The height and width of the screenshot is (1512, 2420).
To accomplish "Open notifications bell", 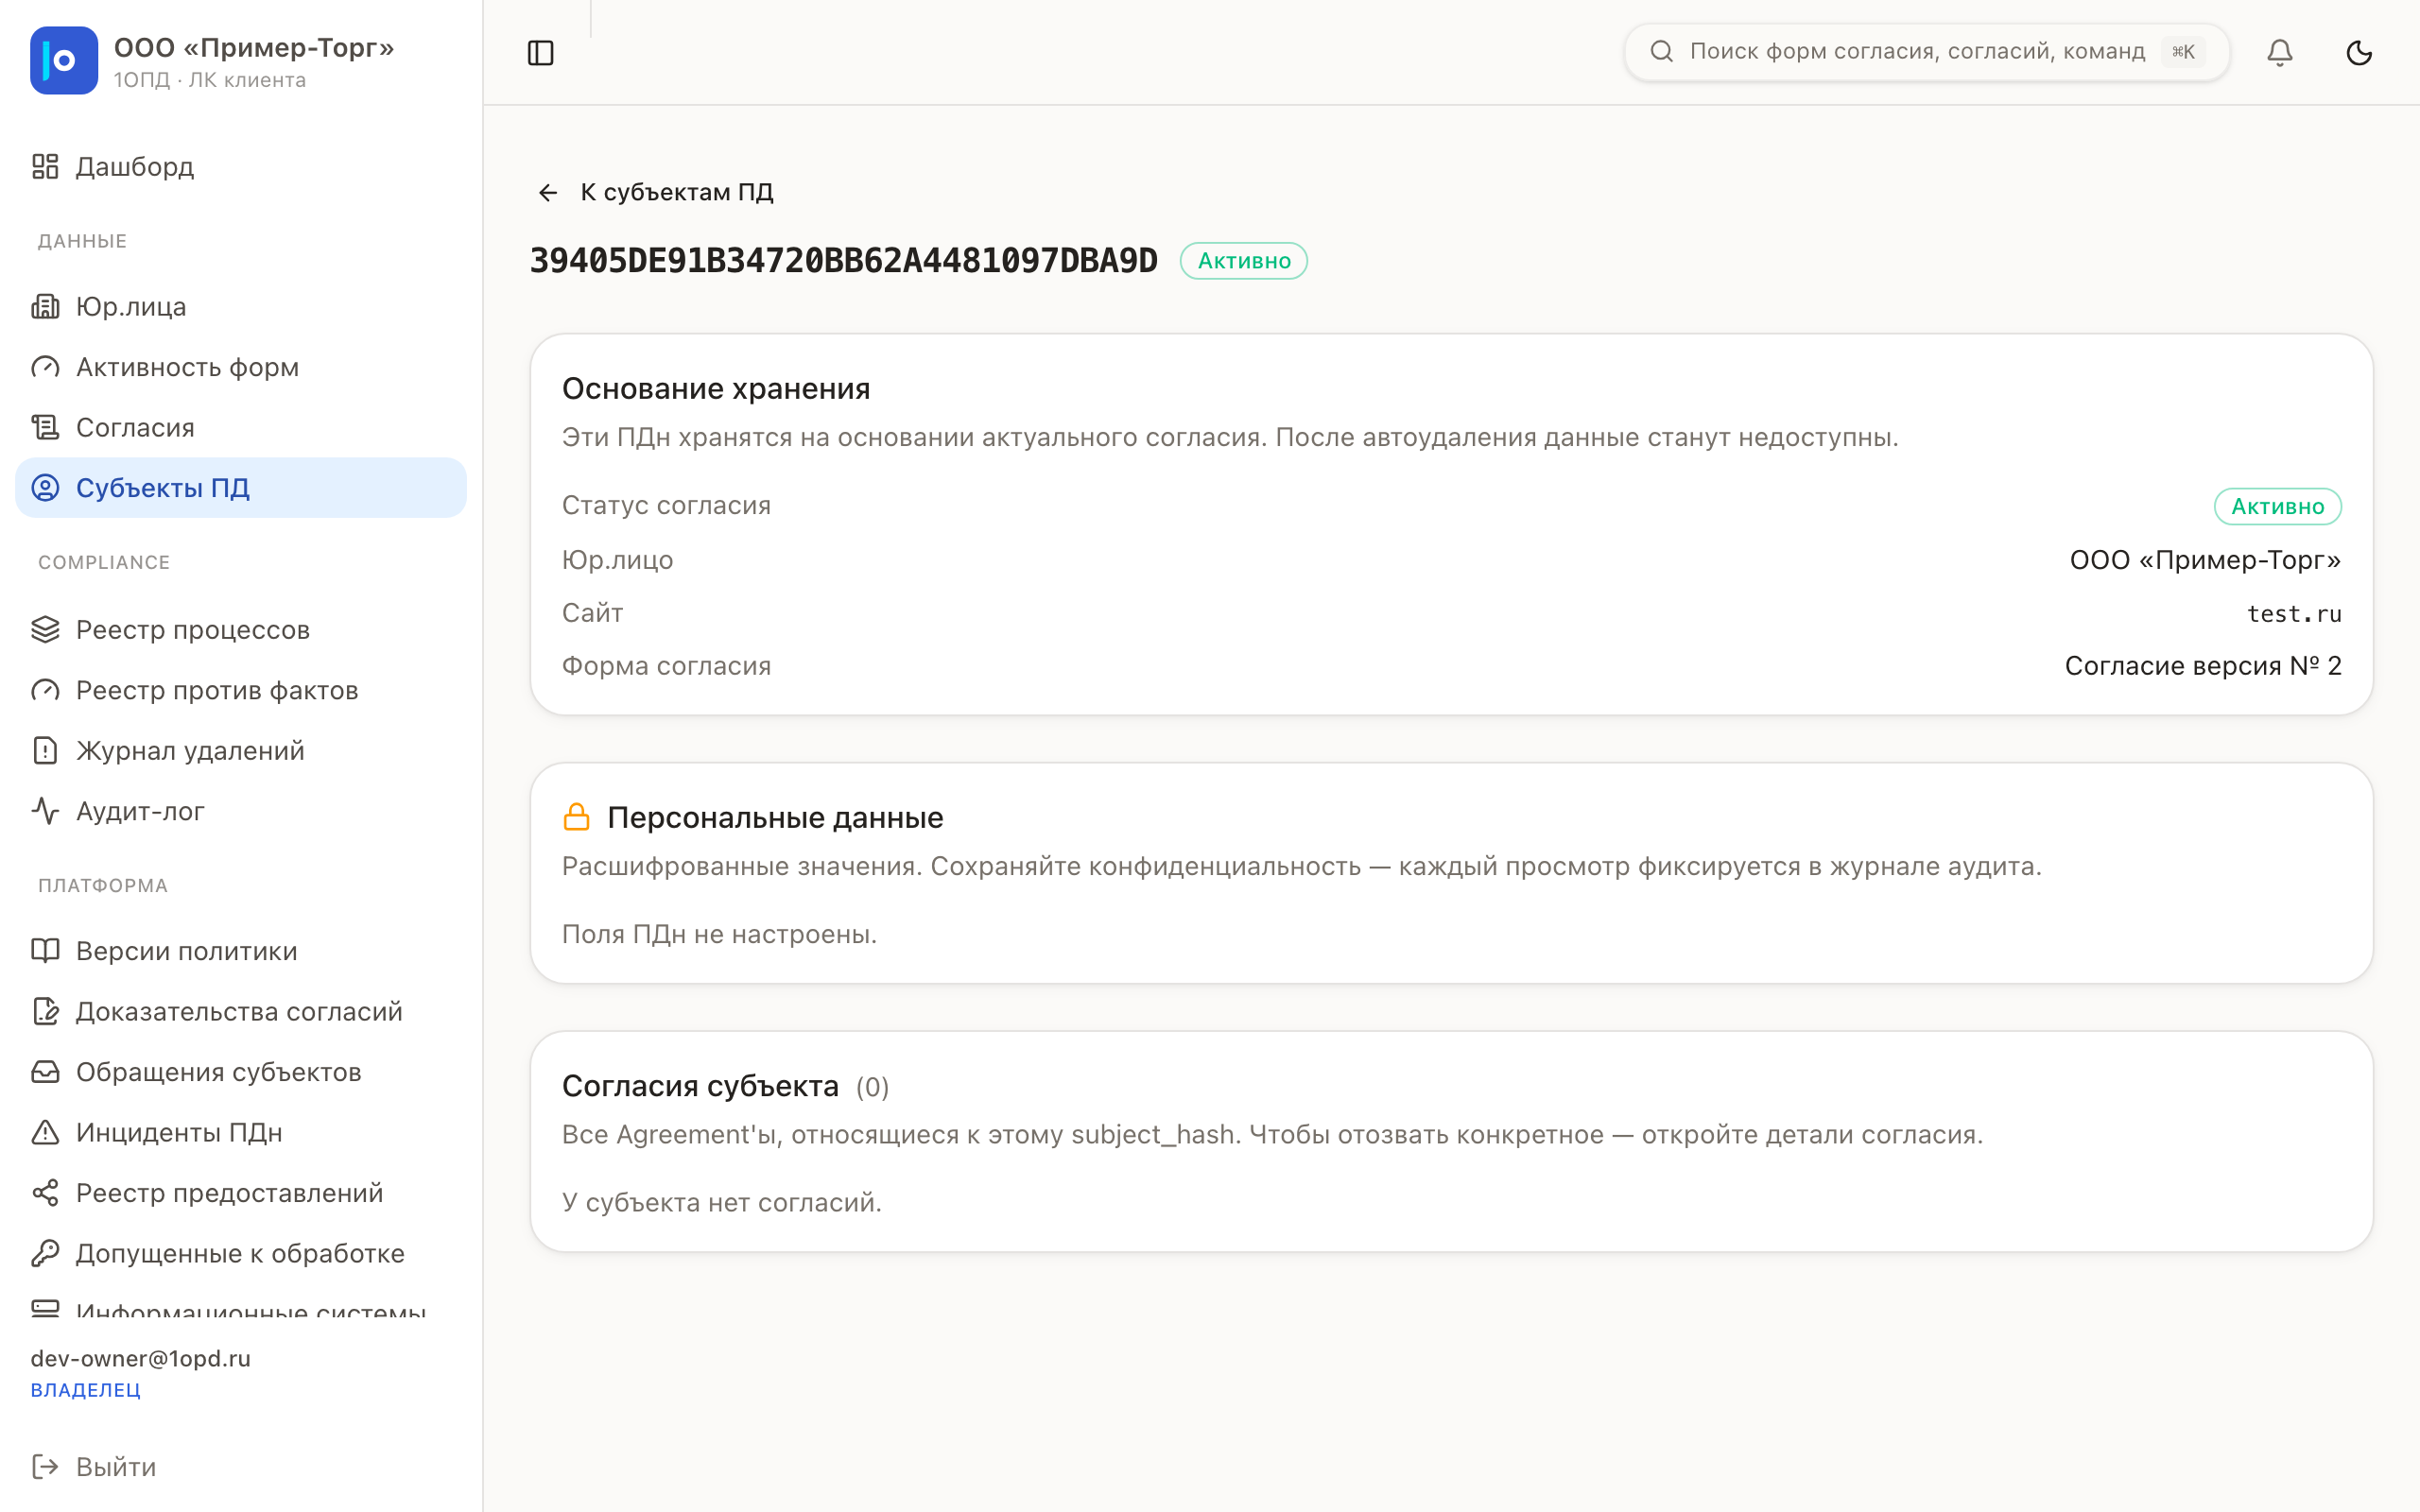I will click(2279, 52).
